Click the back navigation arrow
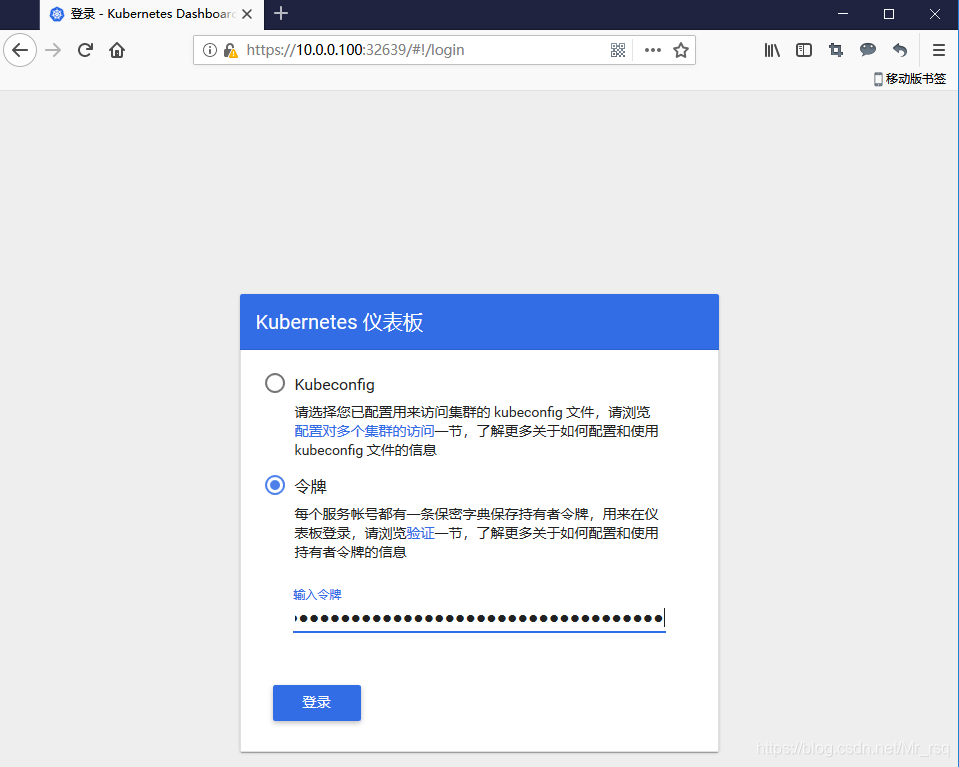959x767 pixels. [x=20, y=50]
